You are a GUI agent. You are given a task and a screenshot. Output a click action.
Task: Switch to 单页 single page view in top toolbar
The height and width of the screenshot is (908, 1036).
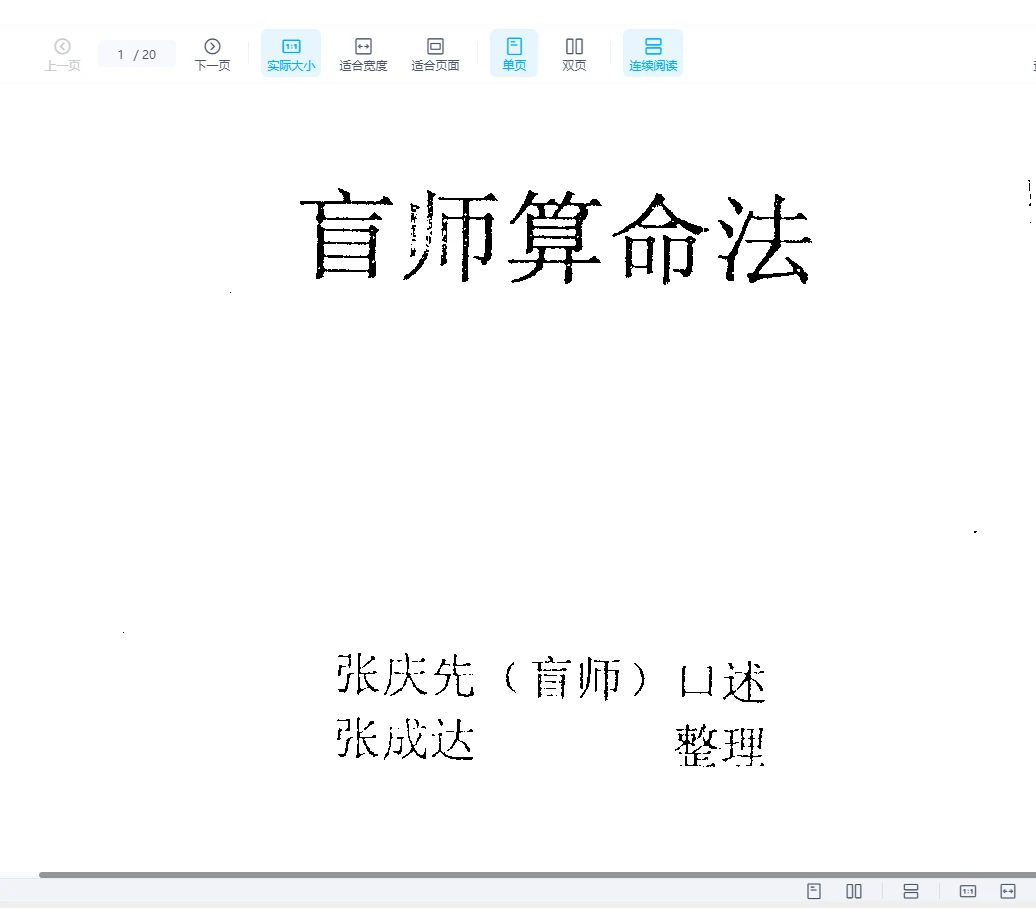[x=514, y=54]
